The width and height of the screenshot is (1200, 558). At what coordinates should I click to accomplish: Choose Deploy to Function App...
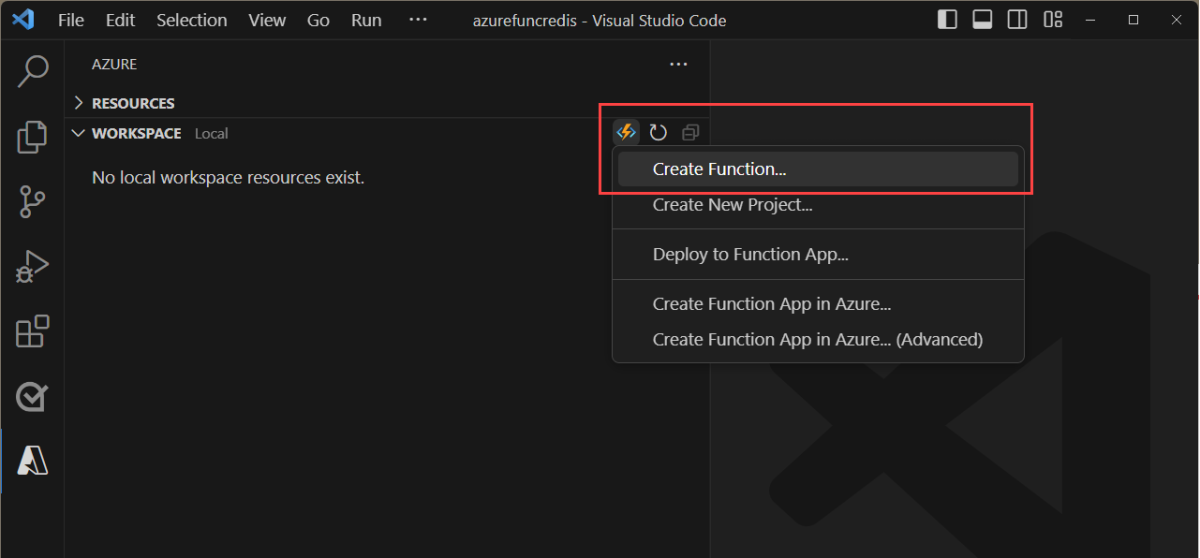pos(750,254)
